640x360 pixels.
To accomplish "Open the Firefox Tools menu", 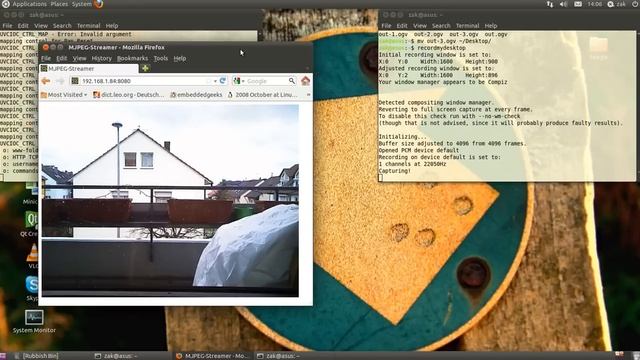I will [161, 58].
